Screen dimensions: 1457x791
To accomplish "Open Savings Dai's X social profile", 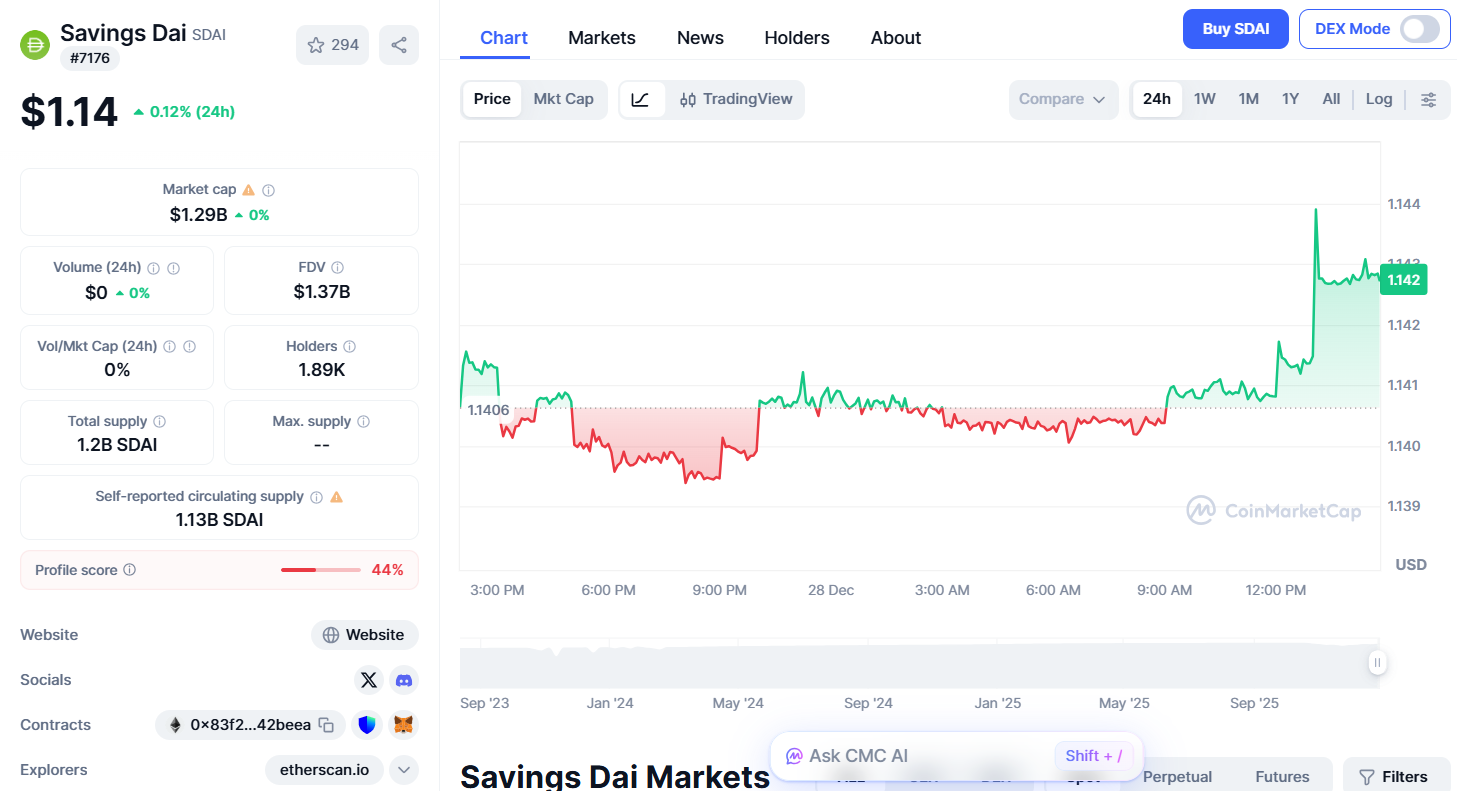I will 368,680.
